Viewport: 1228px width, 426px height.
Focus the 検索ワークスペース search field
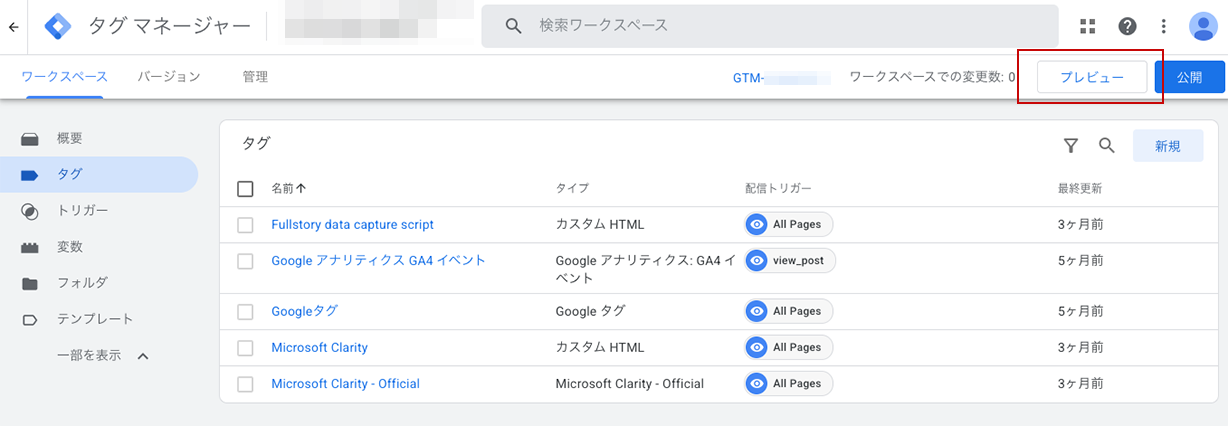tap(769, 26)
